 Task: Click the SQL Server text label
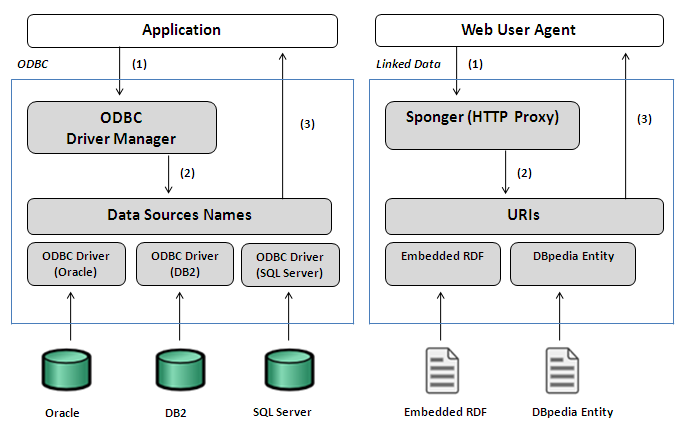pos(282,412)
